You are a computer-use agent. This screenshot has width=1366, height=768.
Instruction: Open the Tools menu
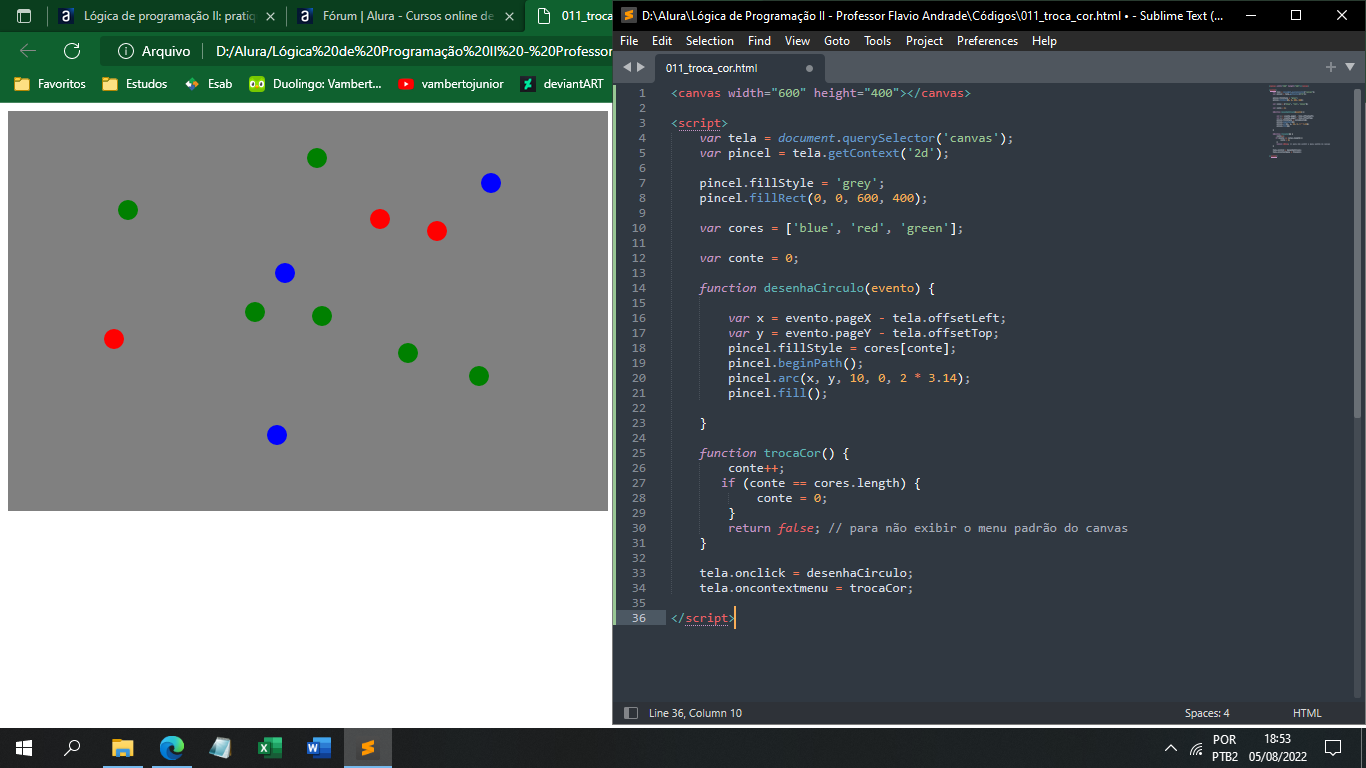[x=878, y=41]
